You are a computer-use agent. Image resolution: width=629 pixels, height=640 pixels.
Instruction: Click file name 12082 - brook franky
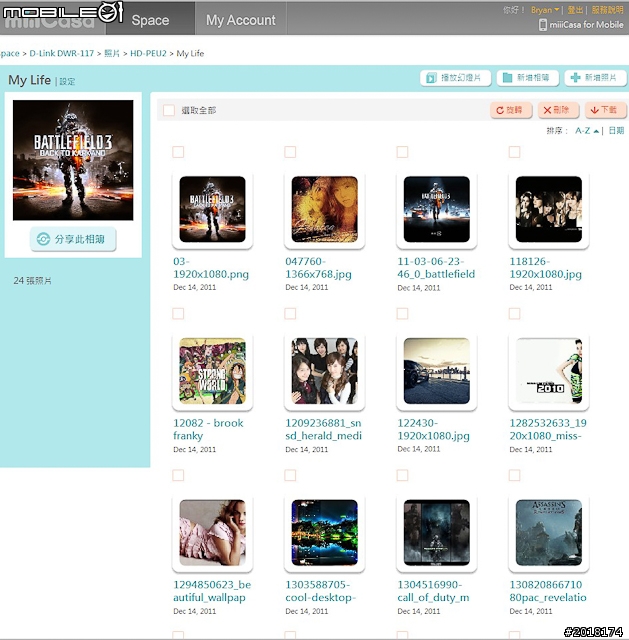pos(208,429)
